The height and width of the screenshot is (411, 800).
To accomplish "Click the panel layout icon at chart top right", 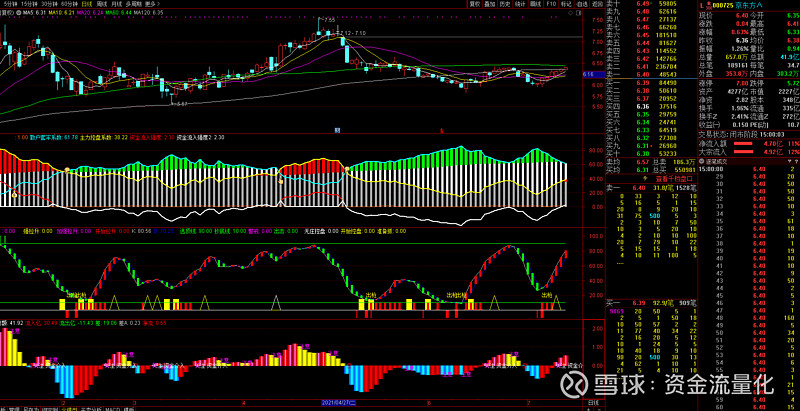I will (579, 13).
